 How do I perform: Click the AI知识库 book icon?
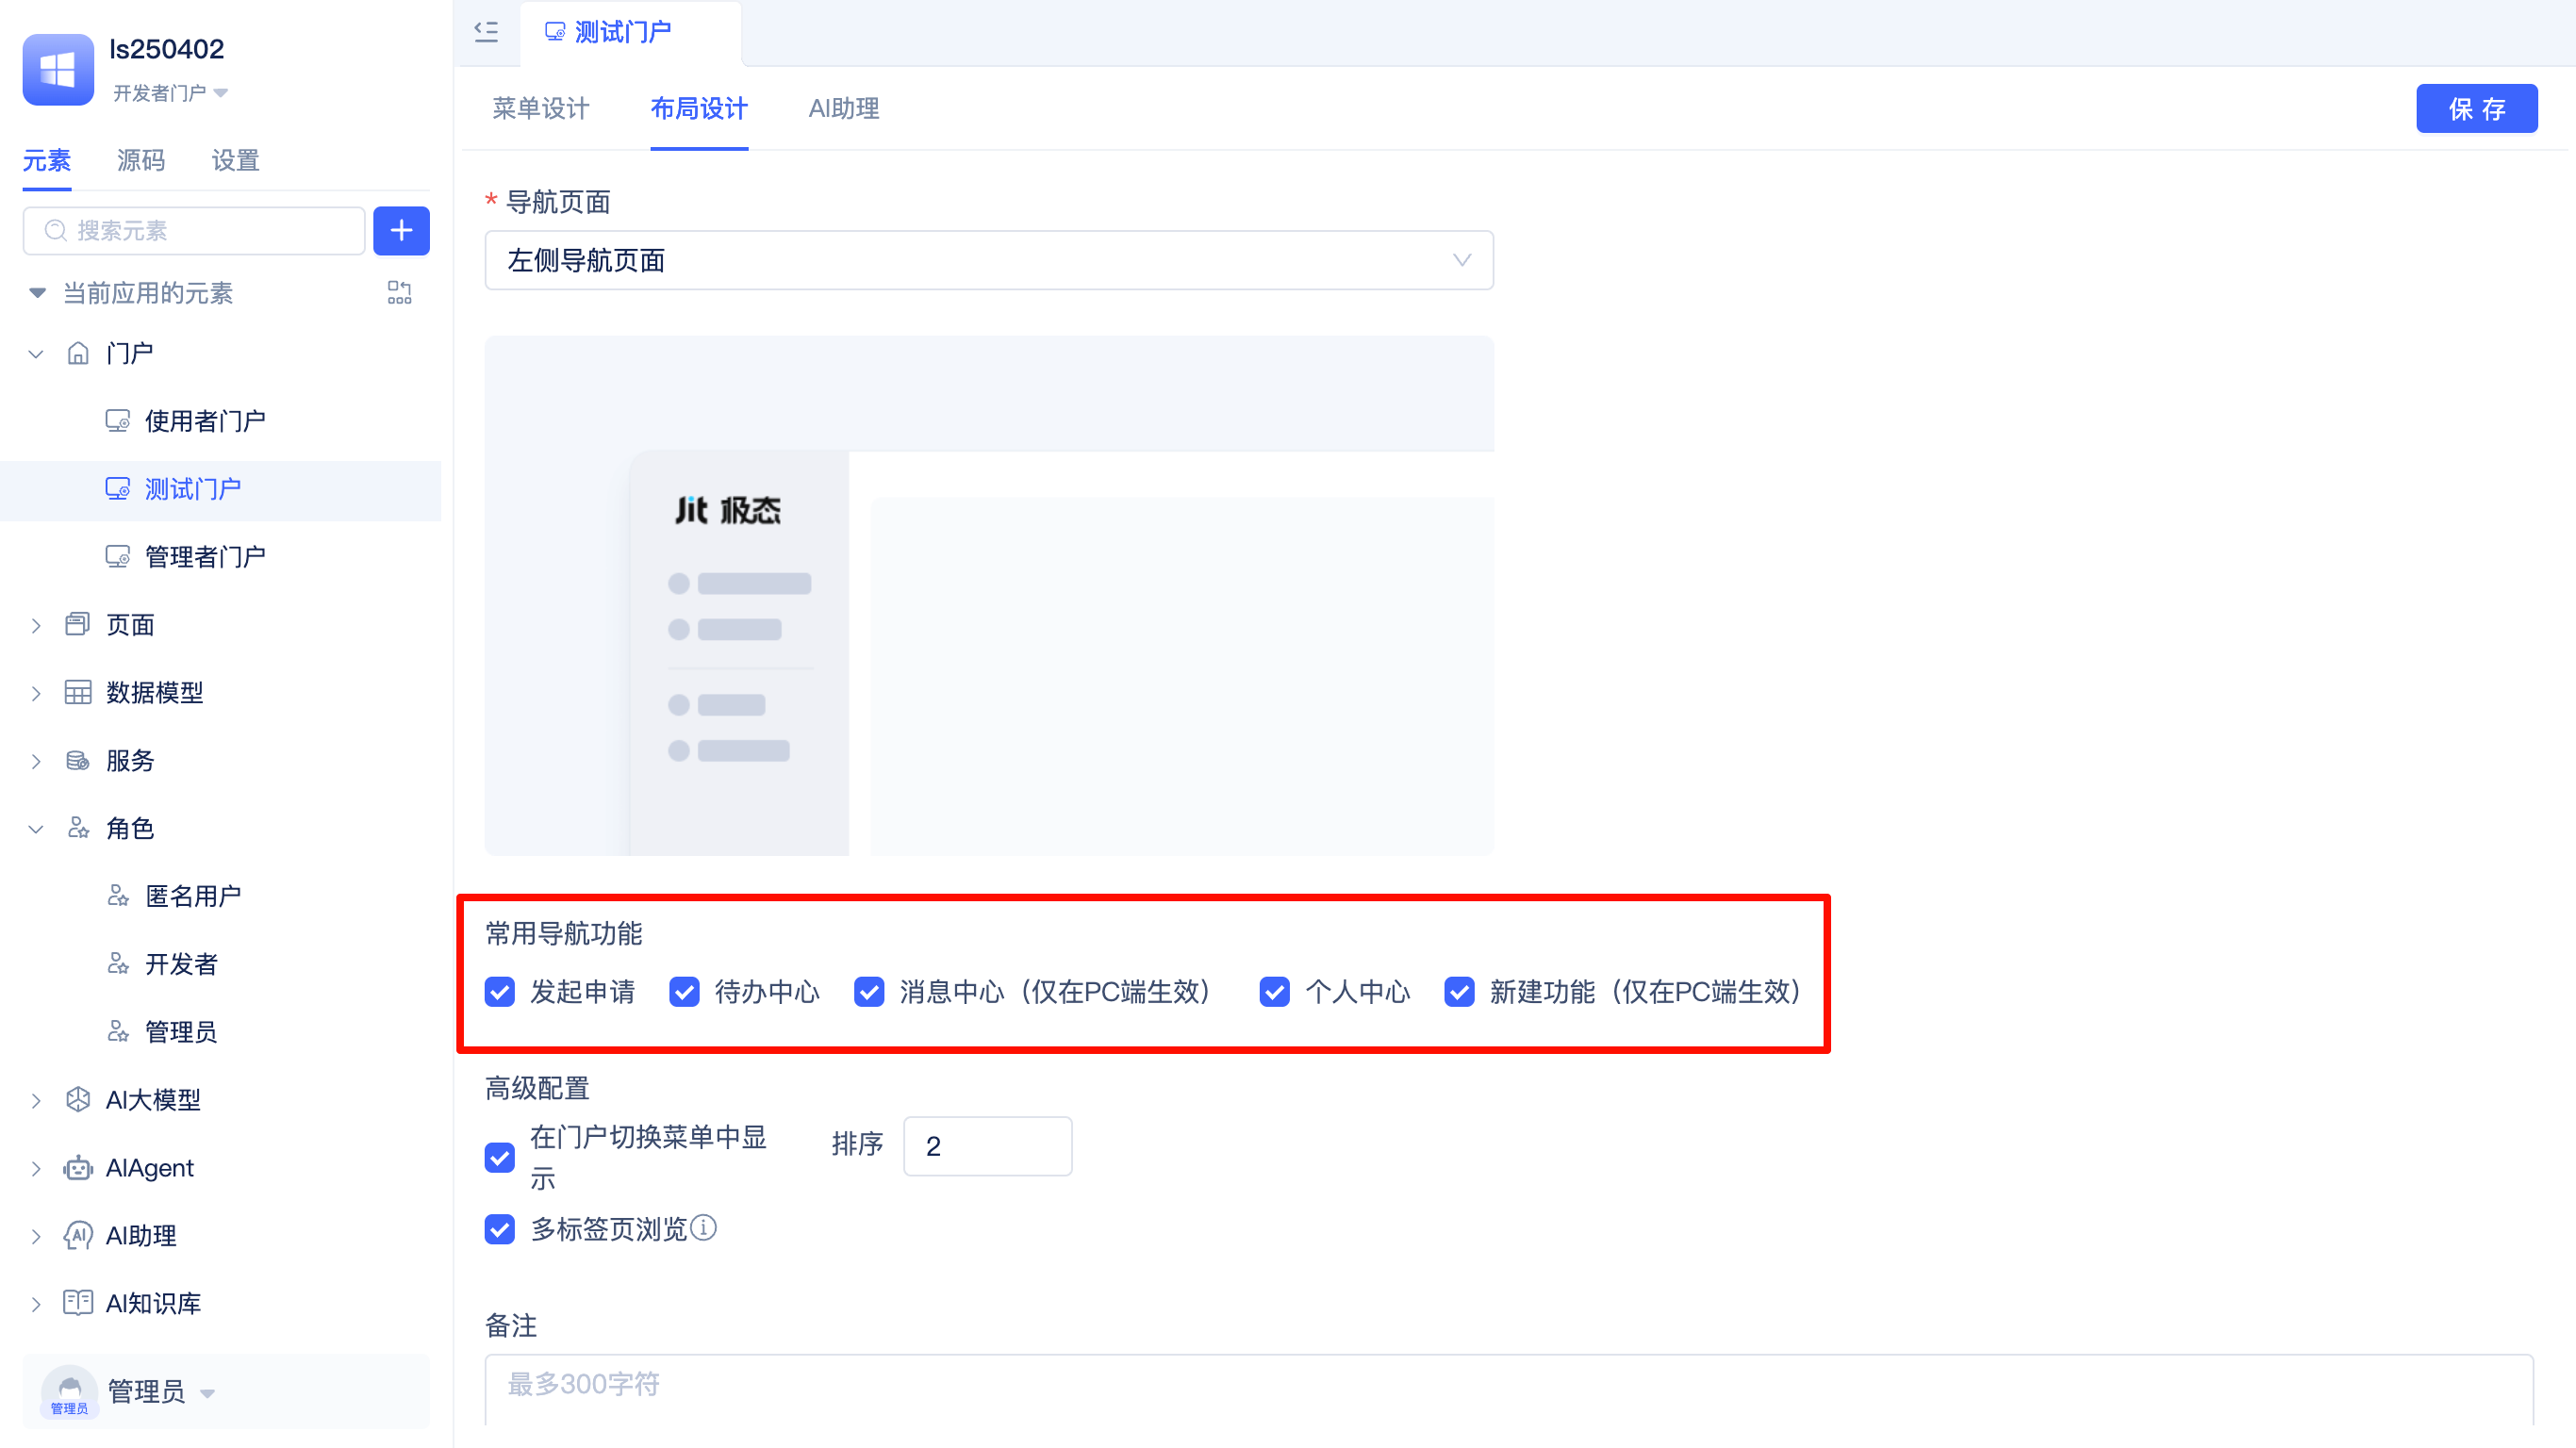click(78, 1303)
